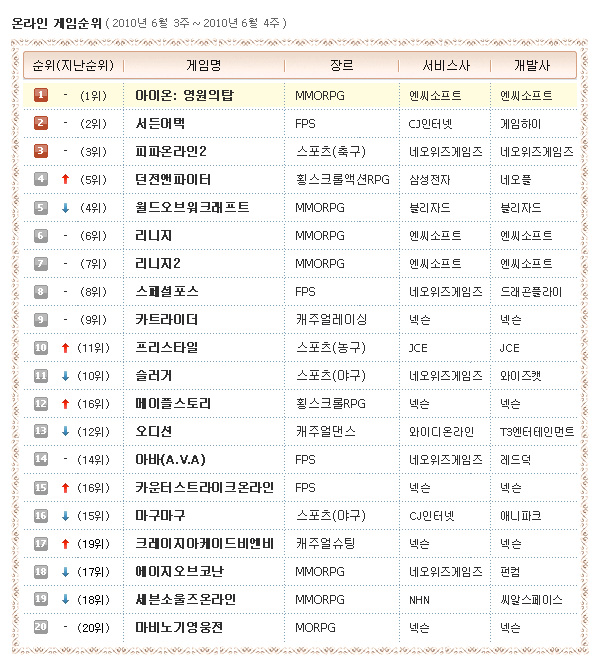Viewport: 600px width, 666px height.
Task: Click the 개발사 column header
Action: (x=532, y=65)
